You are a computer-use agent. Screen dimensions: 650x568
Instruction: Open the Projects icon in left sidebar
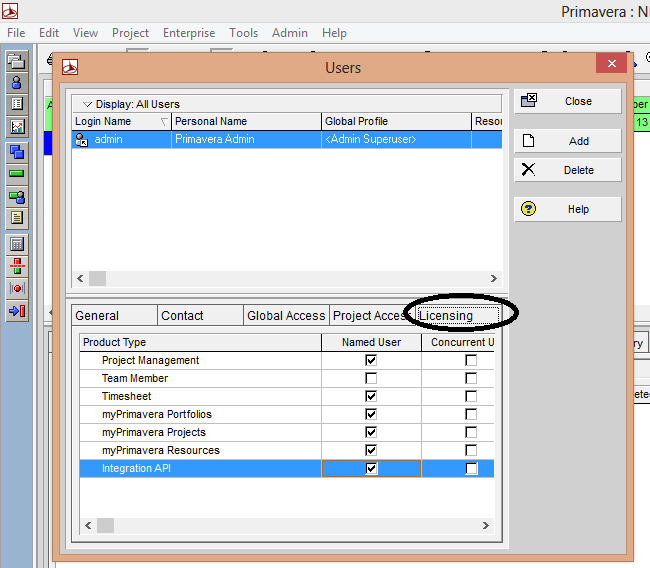(17, 61)
